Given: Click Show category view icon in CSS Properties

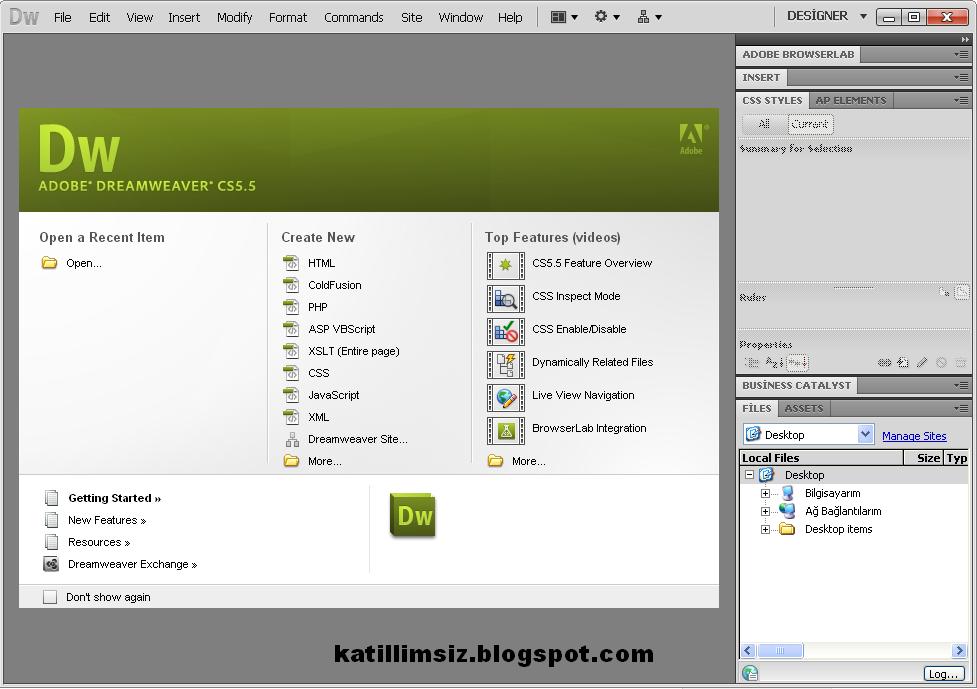Looking at the screenshot, I should (752, 362).
